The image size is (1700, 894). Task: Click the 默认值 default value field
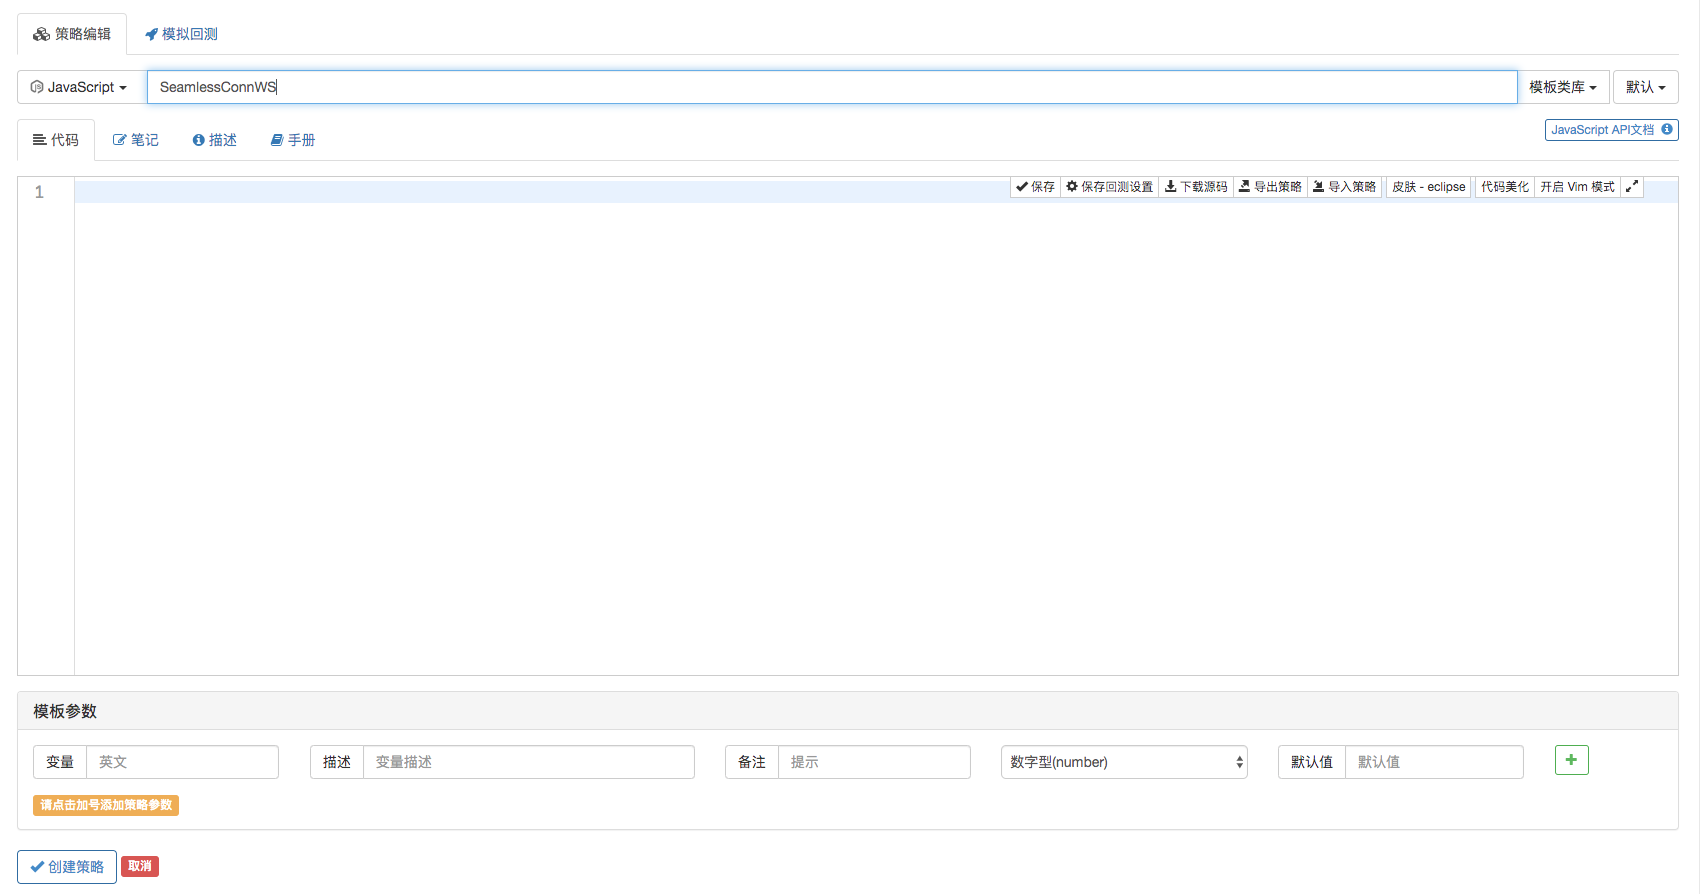1434,762
